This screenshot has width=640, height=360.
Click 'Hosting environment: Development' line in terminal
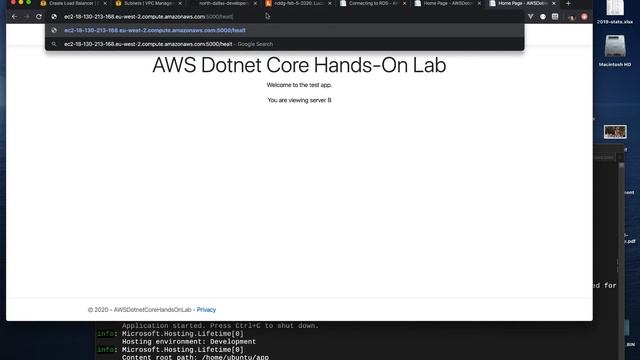189,342
